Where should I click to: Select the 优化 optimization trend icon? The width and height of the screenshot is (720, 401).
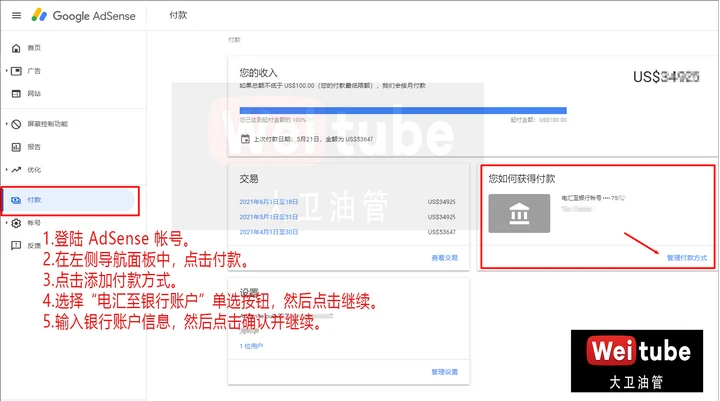[x=16, y=170]
